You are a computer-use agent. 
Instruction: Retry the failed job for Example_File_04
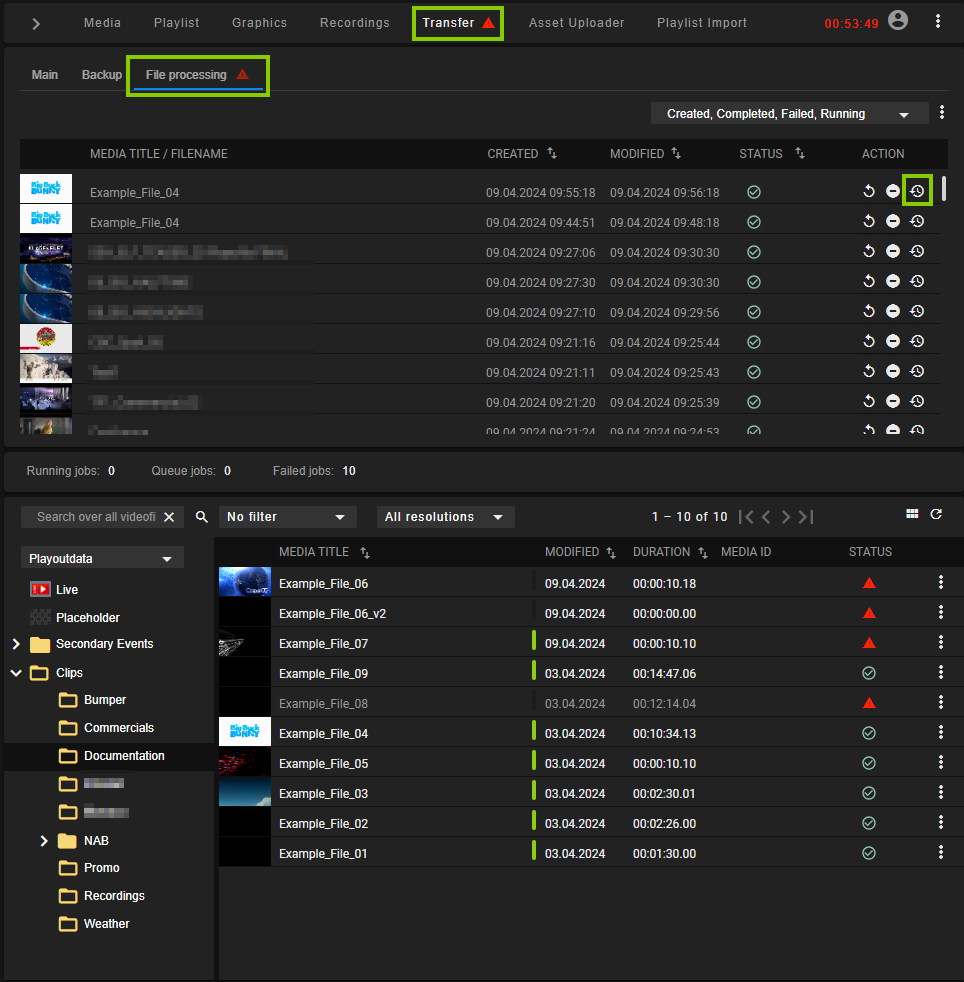pyautogui.click(x=869, y=190)
